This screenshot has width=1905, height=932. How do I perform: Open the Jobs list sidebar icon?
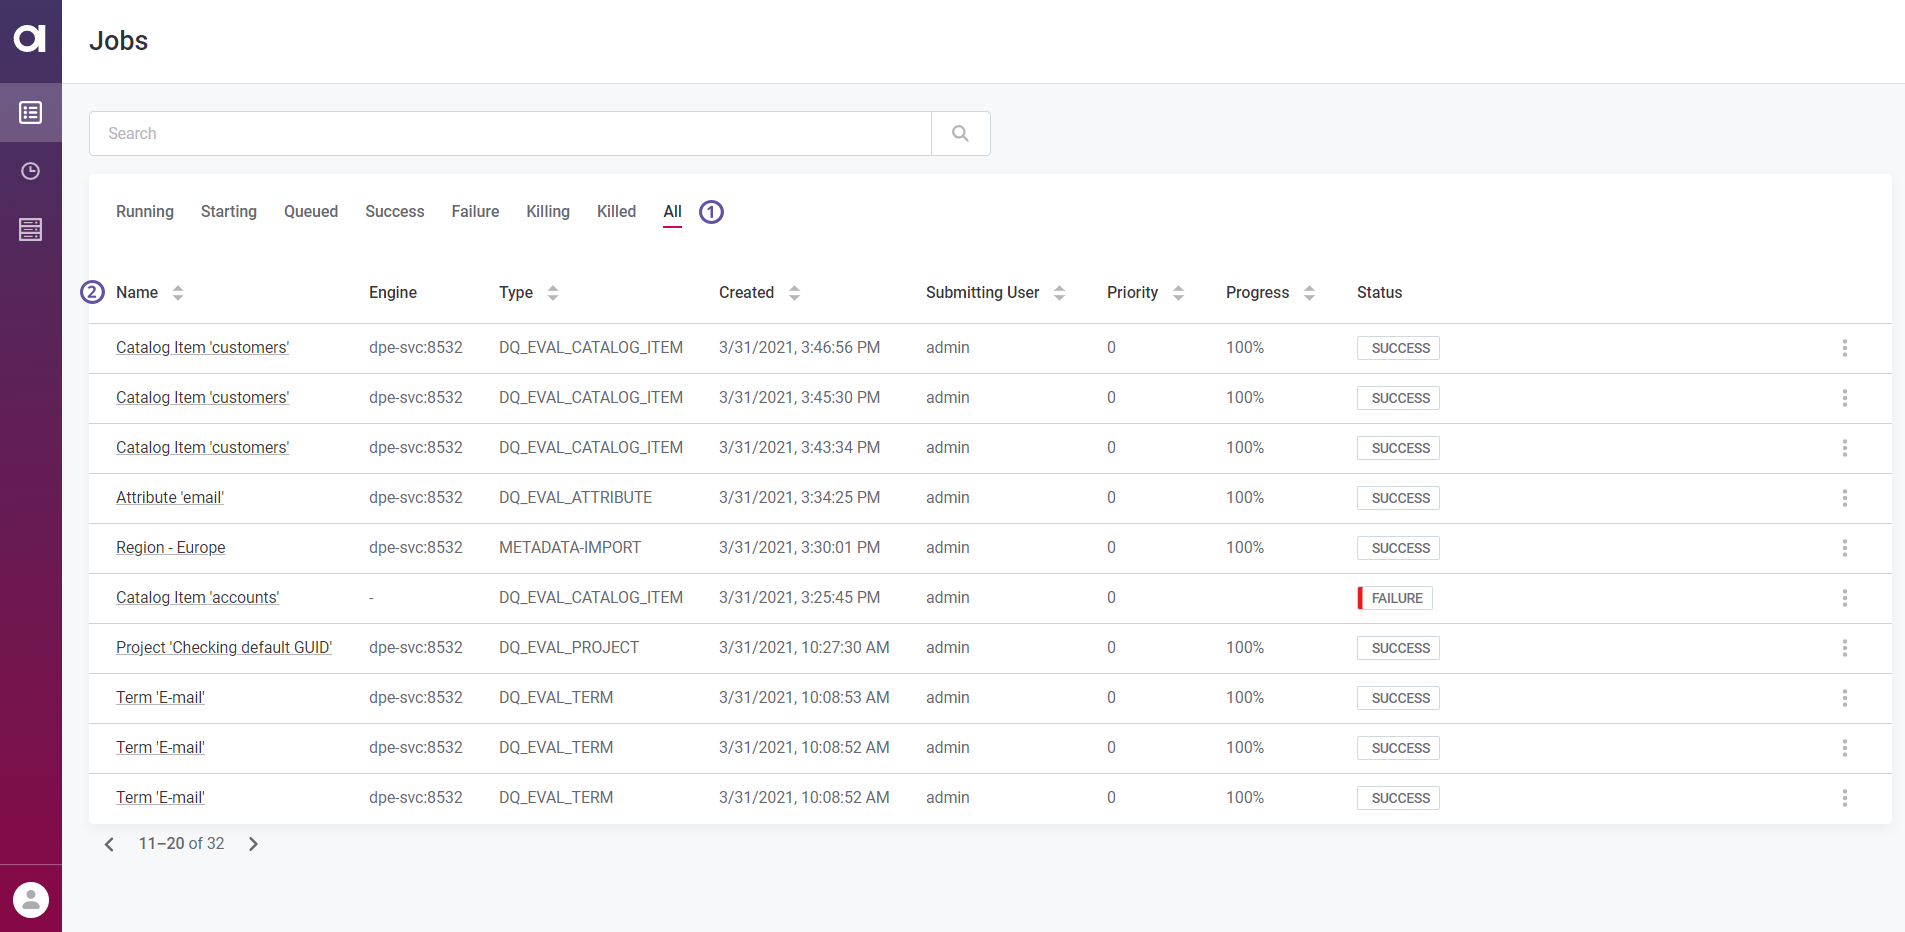click(31, 112)
